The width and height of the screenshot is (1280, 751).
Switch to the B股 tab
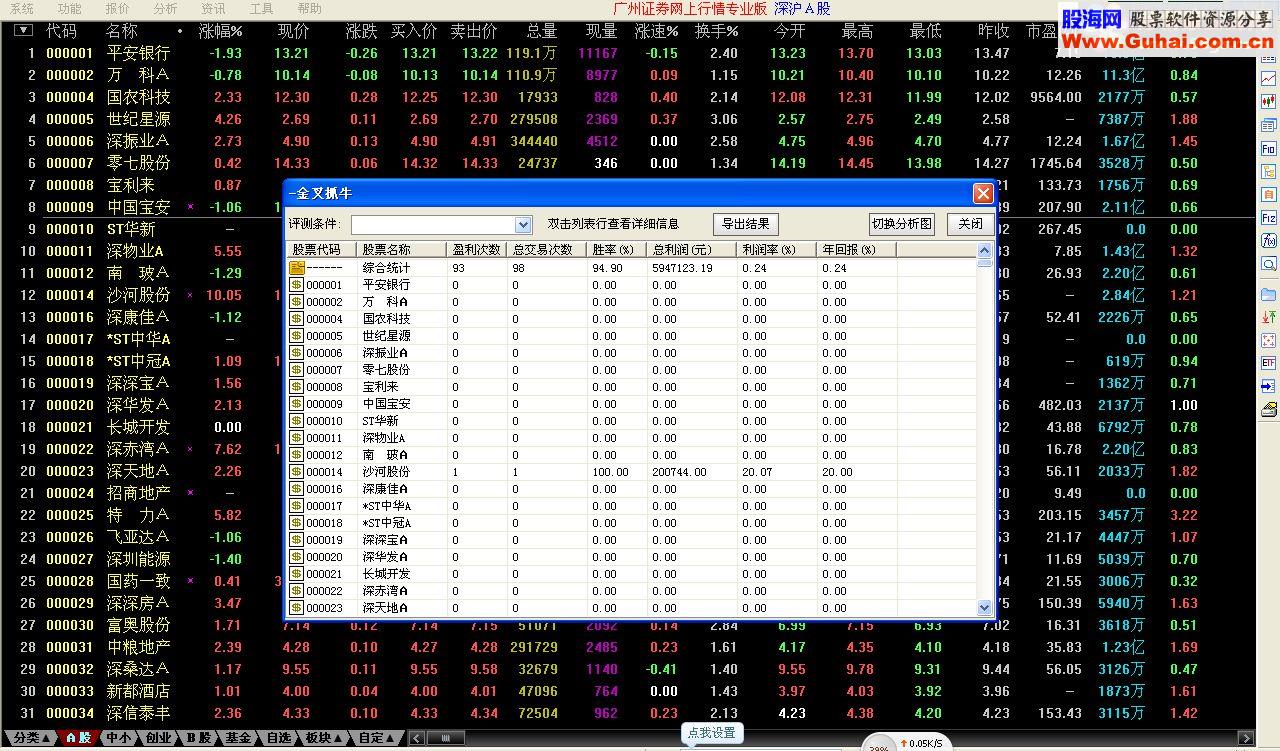point(198,738)
